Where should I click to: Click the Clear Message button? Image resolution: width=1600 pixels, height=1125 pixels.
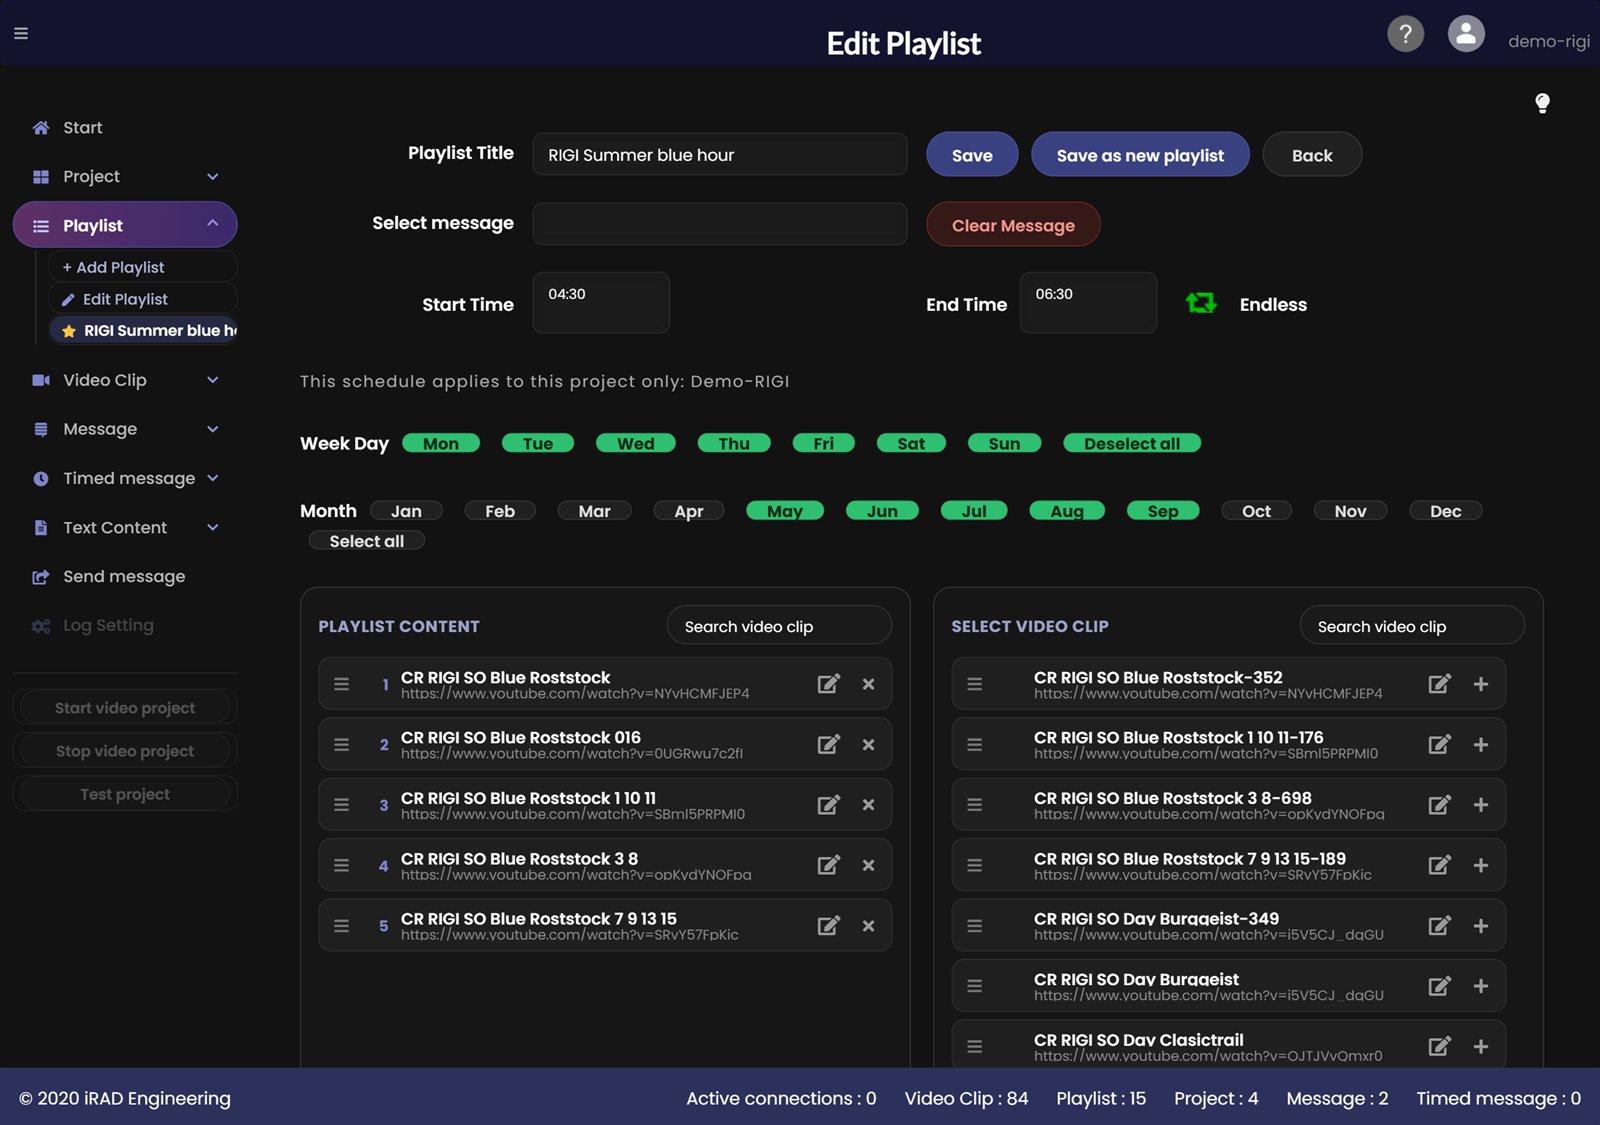pyautogui.click(x=1013, y=225)
